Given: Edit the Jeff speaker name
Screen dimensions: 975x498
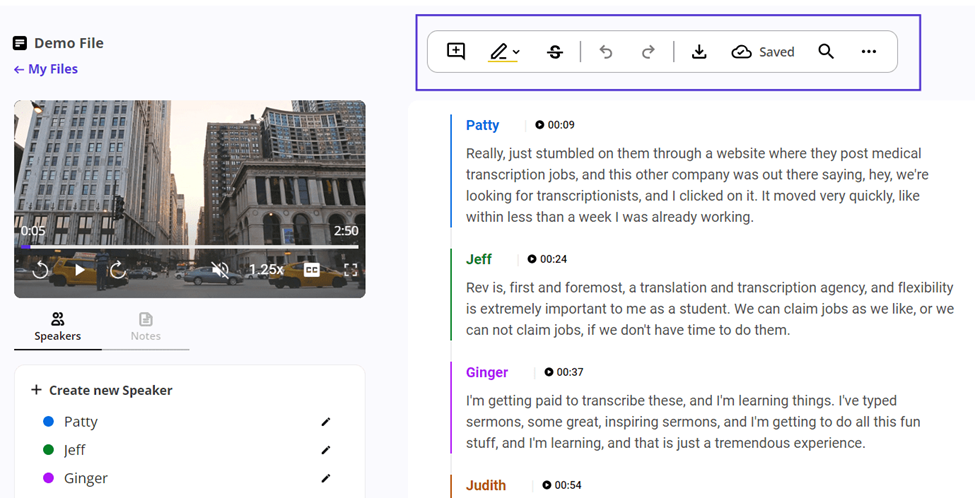Looking at the screenshot, I should pos(326,450).
